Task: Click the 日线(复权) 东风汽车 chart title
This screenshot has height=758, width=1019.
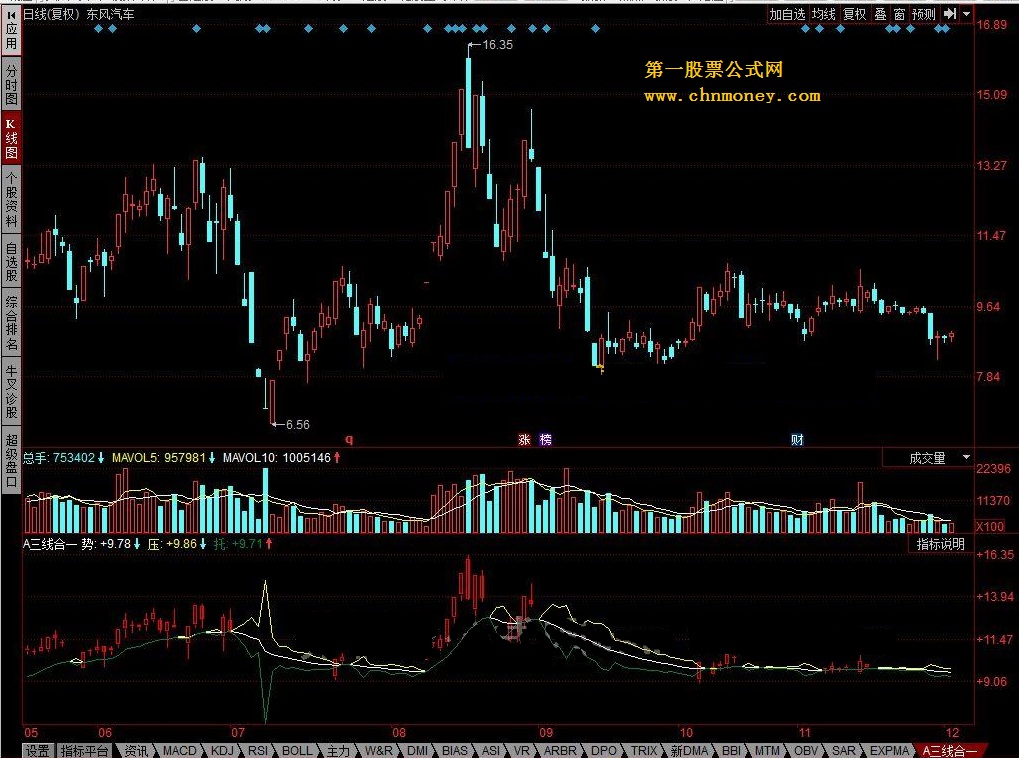Action: pos(79,14)
